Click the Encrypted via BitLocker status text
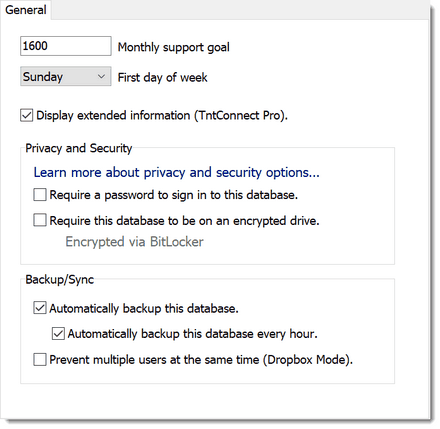This screenshot has height=429, width=440. tap(134, 242)
